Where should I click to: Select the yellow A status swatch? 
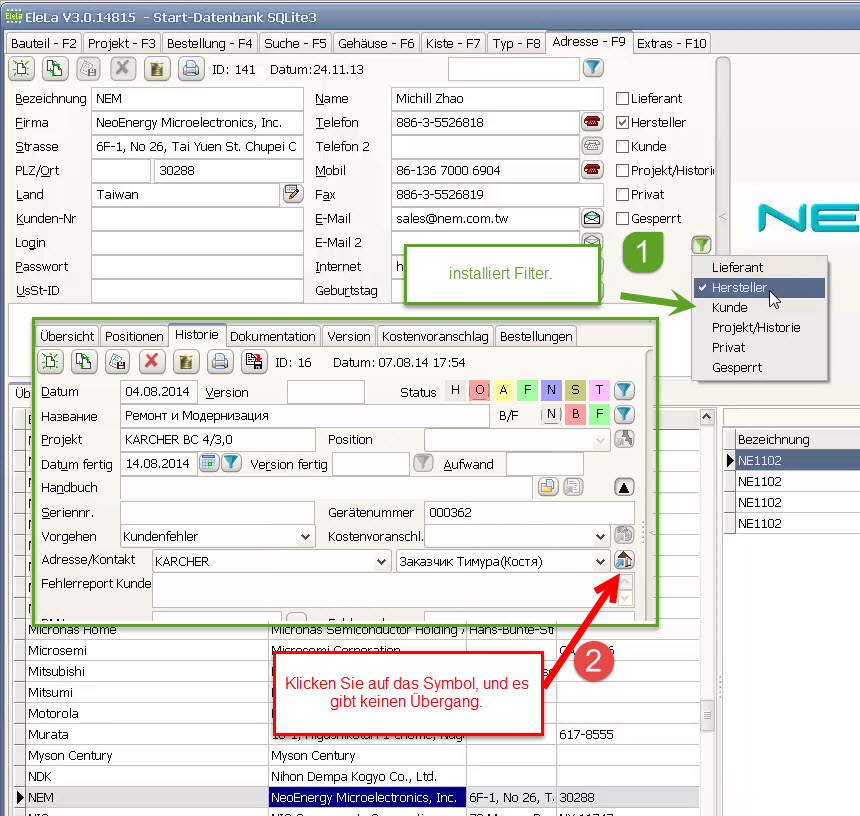tap(503, 390)
